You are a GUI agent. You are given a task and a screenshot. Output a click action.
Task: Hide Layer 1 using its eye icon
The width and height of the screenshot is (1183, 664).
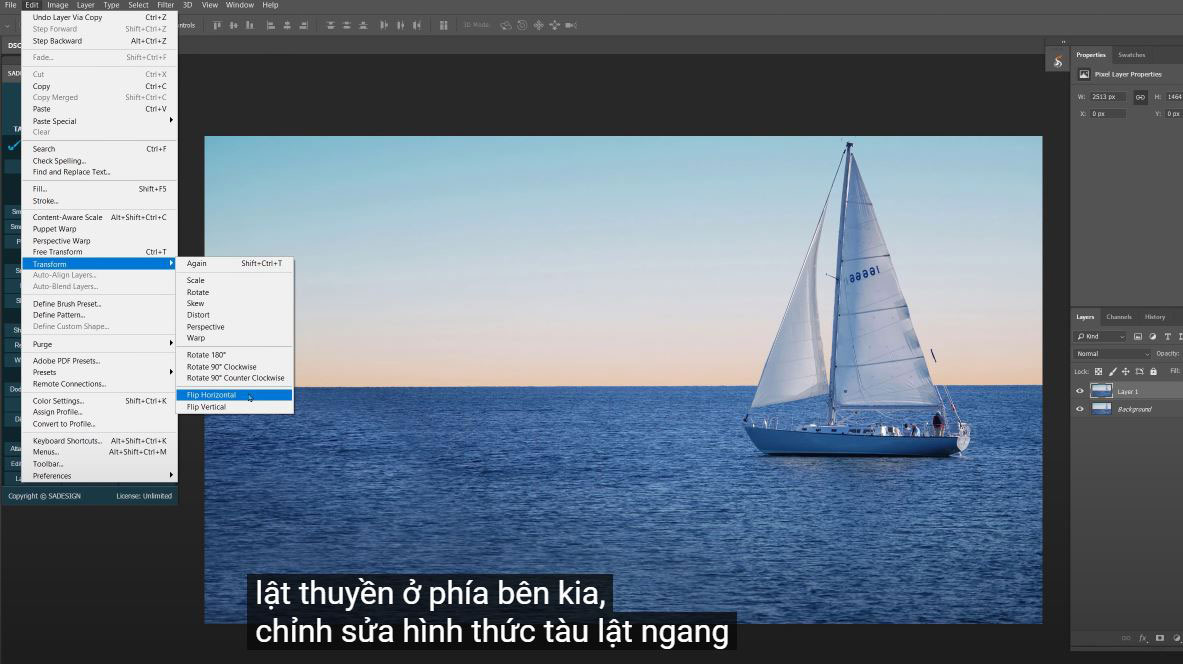point(1079,391)
